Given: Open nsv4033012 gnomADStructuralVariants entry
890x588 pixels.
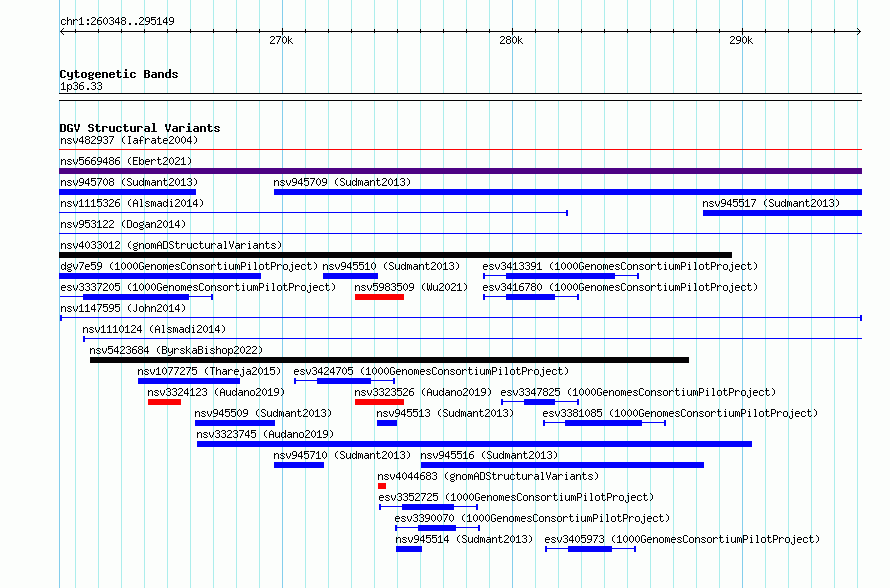Looking at the screenshot, I should click(171, 245).
